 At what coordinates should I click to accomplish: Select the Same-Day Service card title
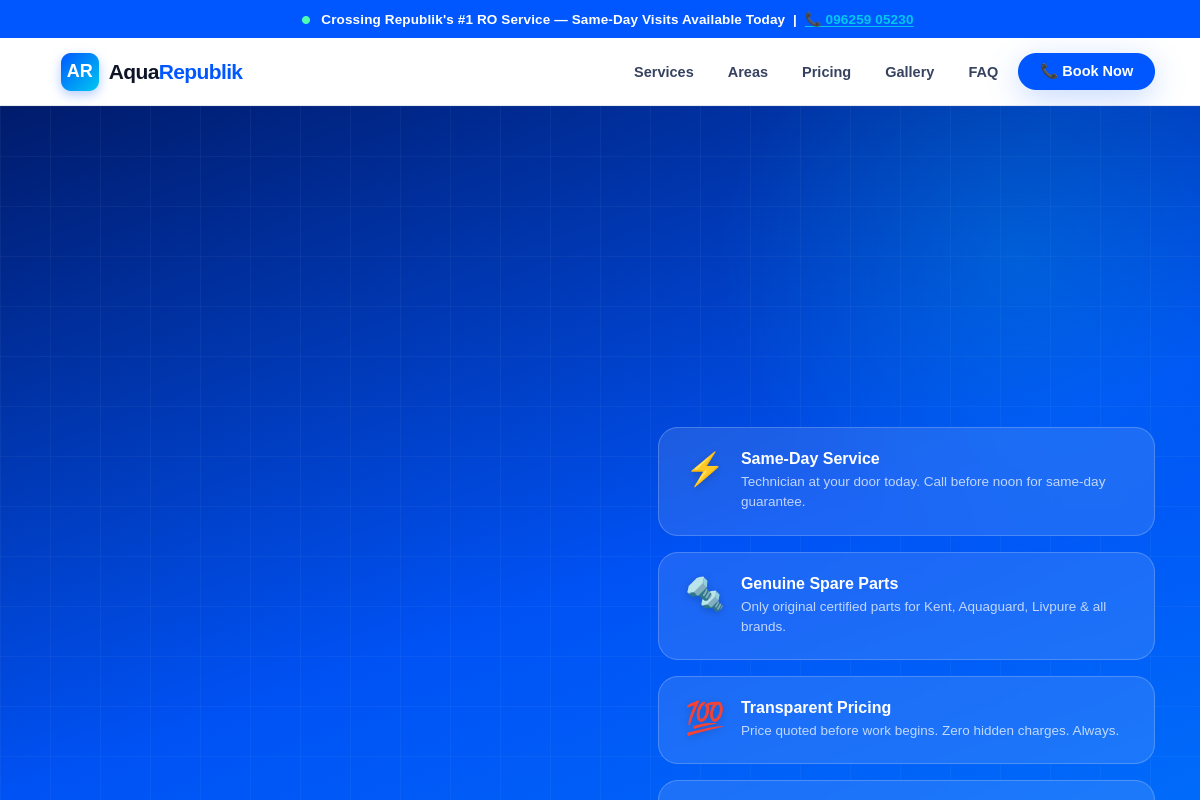pos(810,458)
